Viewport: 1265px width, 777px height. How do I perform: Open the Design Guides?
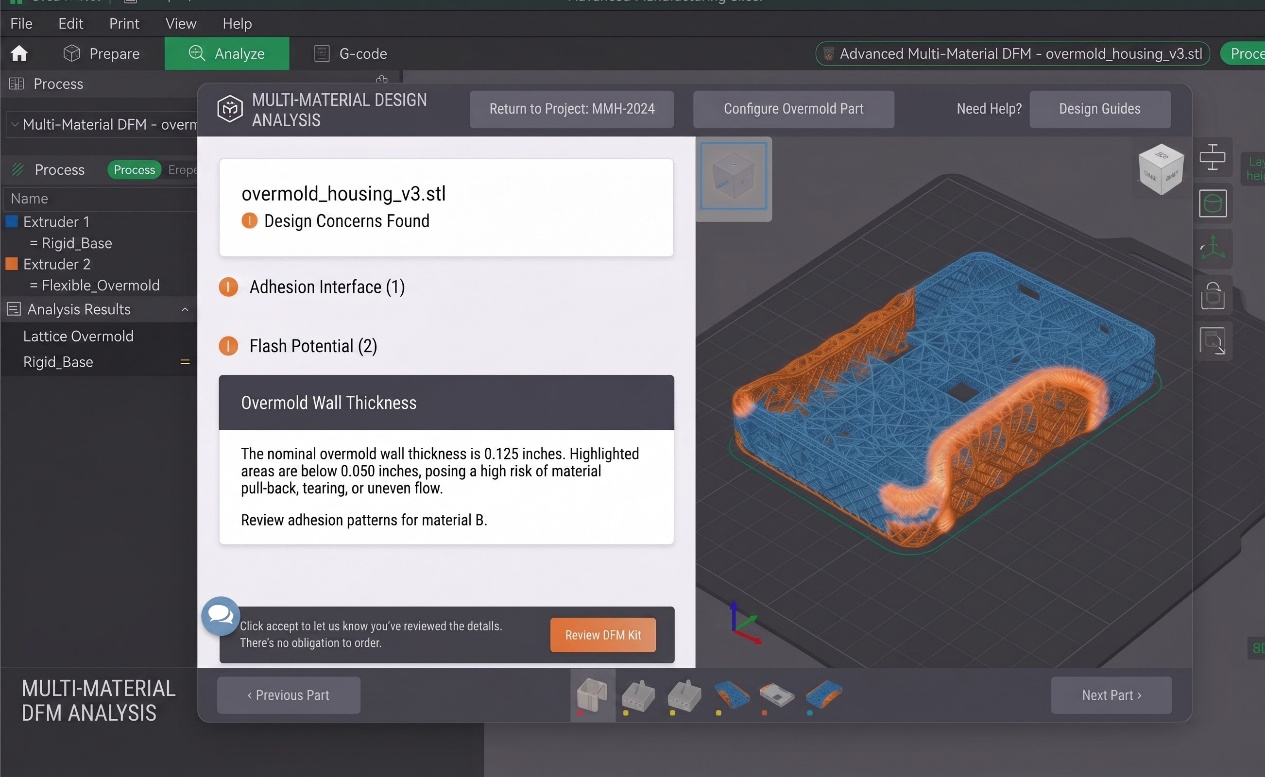coord(1100,109)
